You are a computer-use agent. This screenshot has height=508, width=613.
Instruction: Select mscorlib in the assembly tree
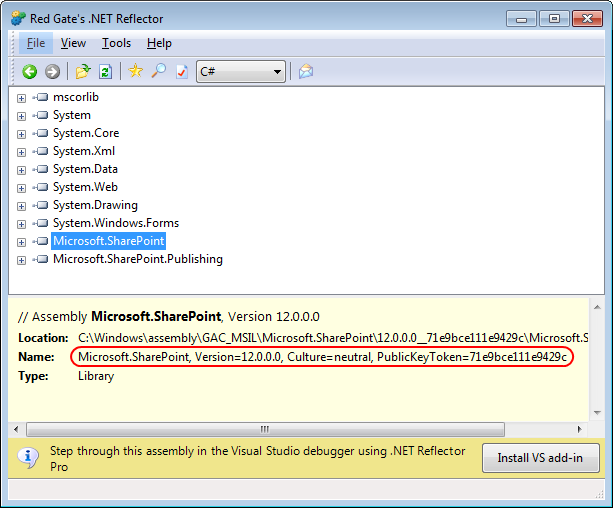pos(76,97)
